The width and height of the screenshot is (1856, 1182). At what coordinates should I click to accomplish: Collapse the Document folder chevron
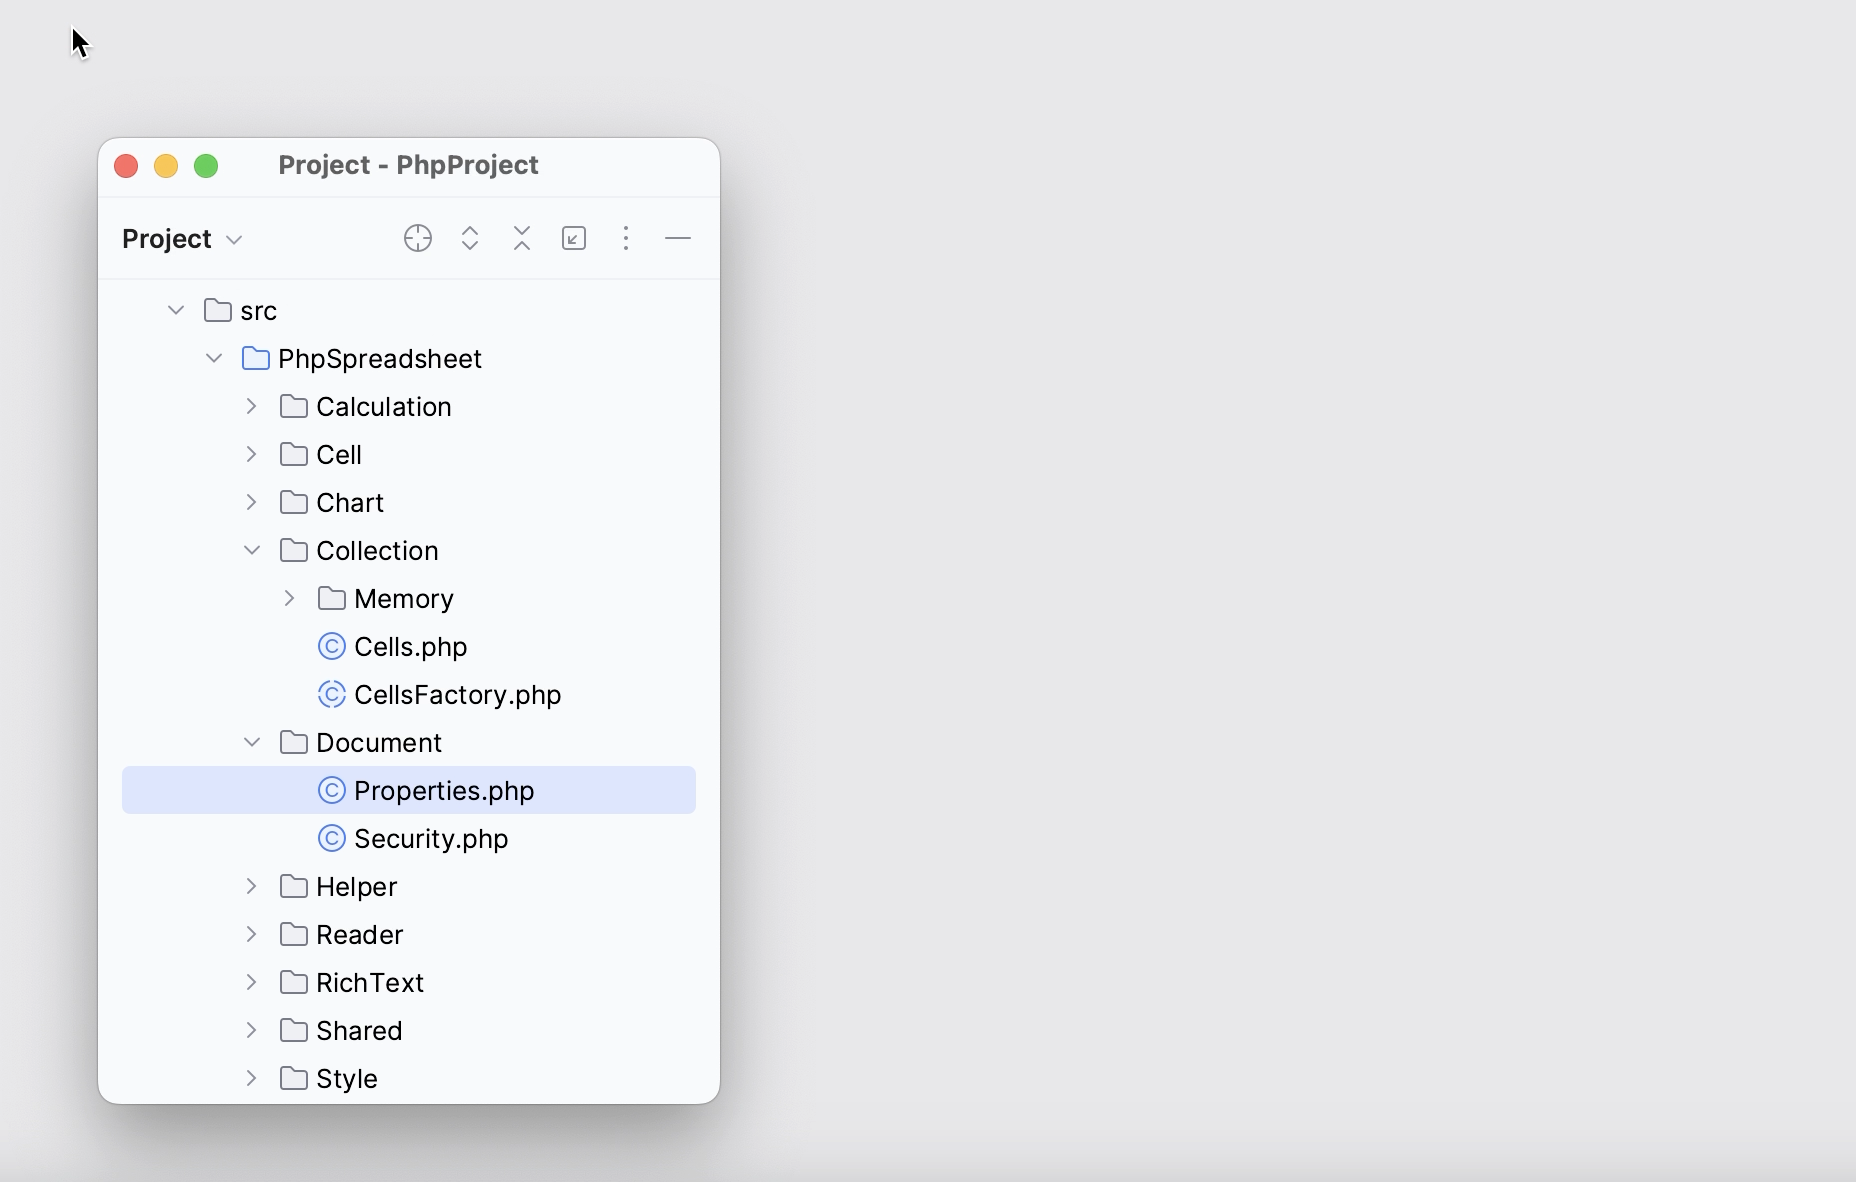point(252,742)
